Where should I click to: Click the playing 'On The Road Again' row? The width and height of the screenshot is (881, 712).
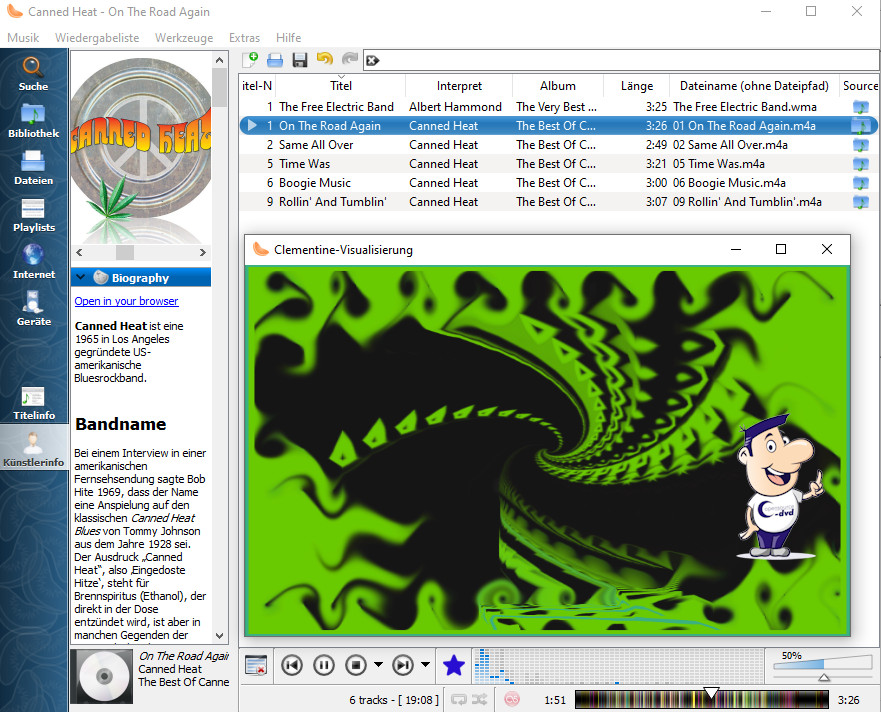[558, 126]
